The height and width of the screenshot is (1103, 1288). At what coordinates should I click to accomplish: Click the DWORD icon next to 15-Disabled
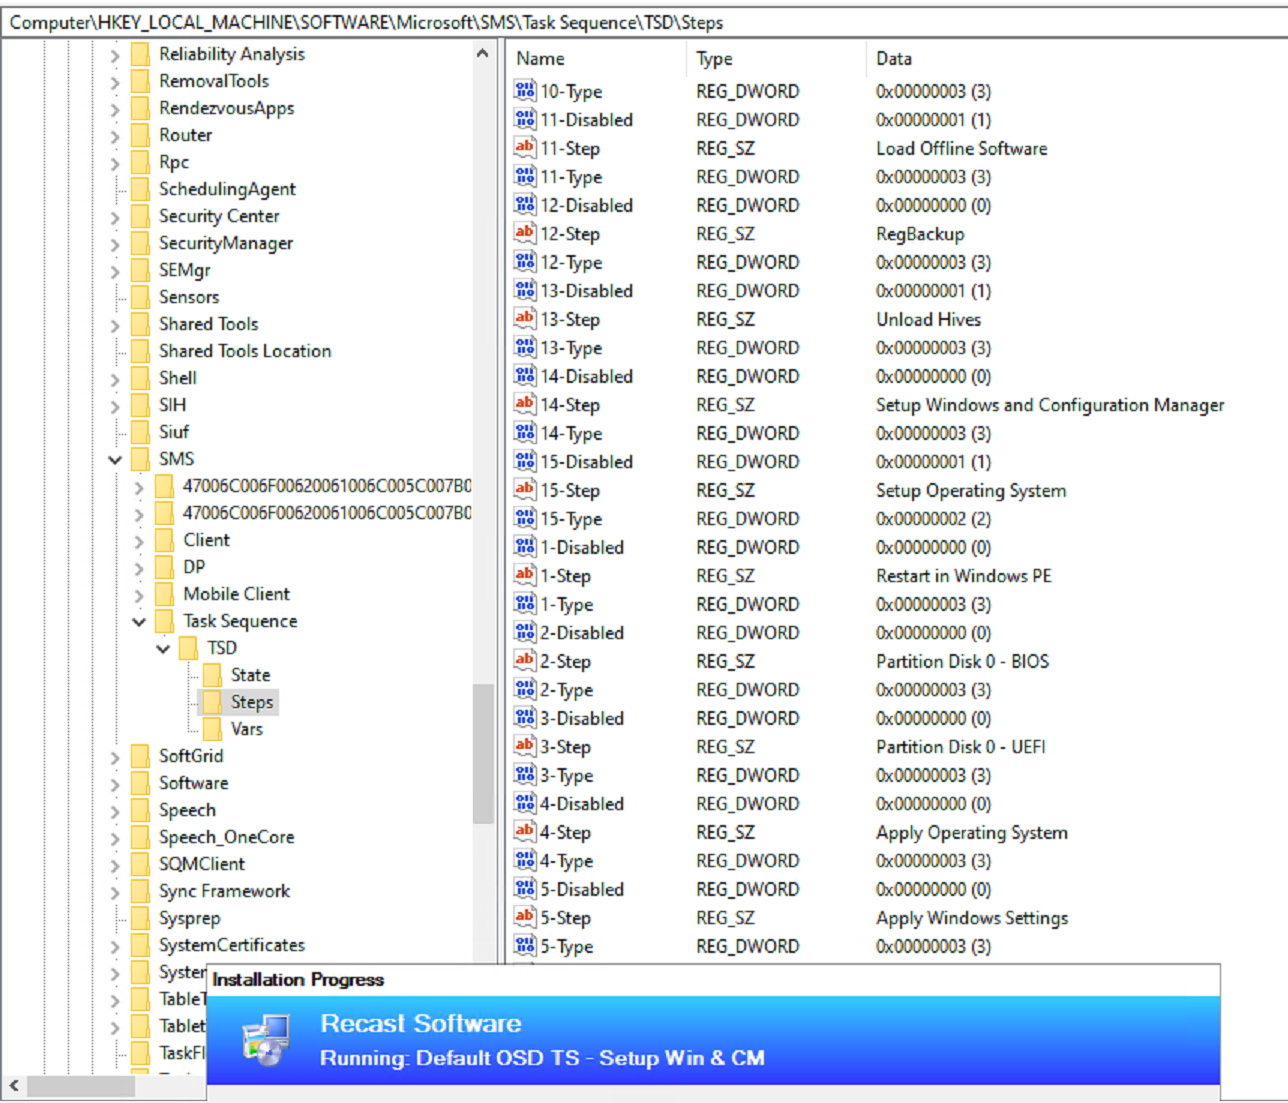click(x=525, y=462)
